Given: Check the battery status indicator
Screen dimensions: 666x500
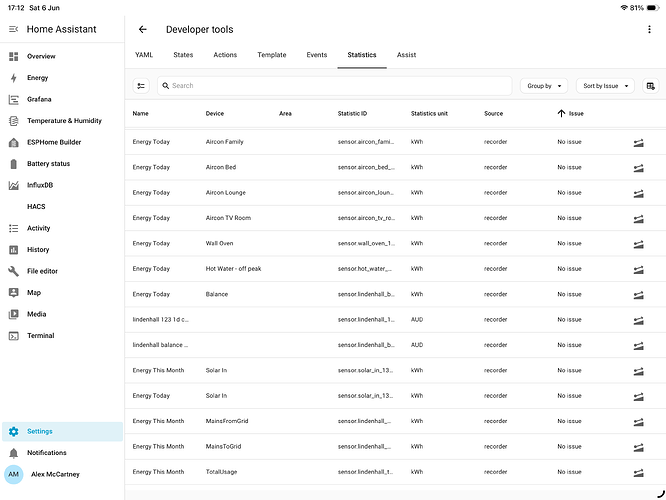Looking at the screenshot, I should pos(653,8).
